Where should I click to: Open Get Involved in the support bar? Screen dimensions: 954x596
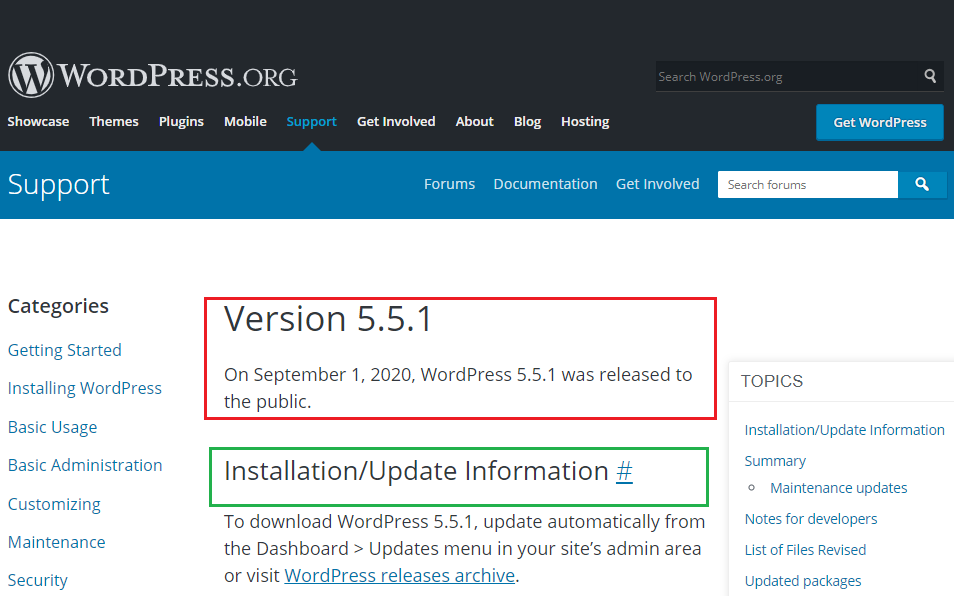(x=658, y=184)
